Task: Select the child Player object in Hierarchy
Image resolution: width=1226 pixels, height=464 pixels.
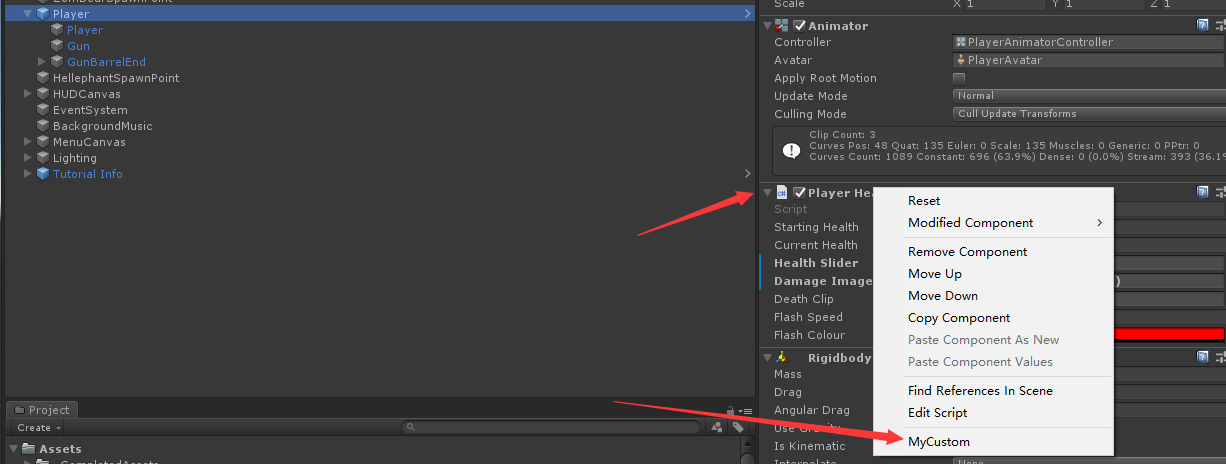Action: coord(85,30)
